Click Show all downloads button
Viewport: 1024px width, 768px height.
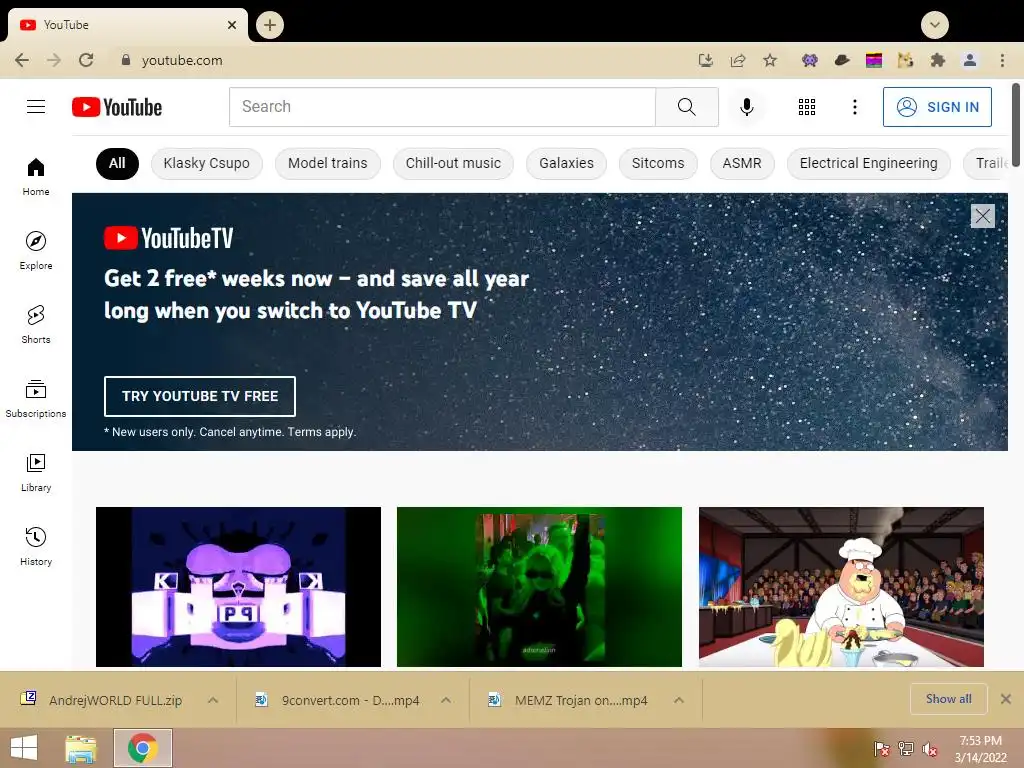(948, 699)
